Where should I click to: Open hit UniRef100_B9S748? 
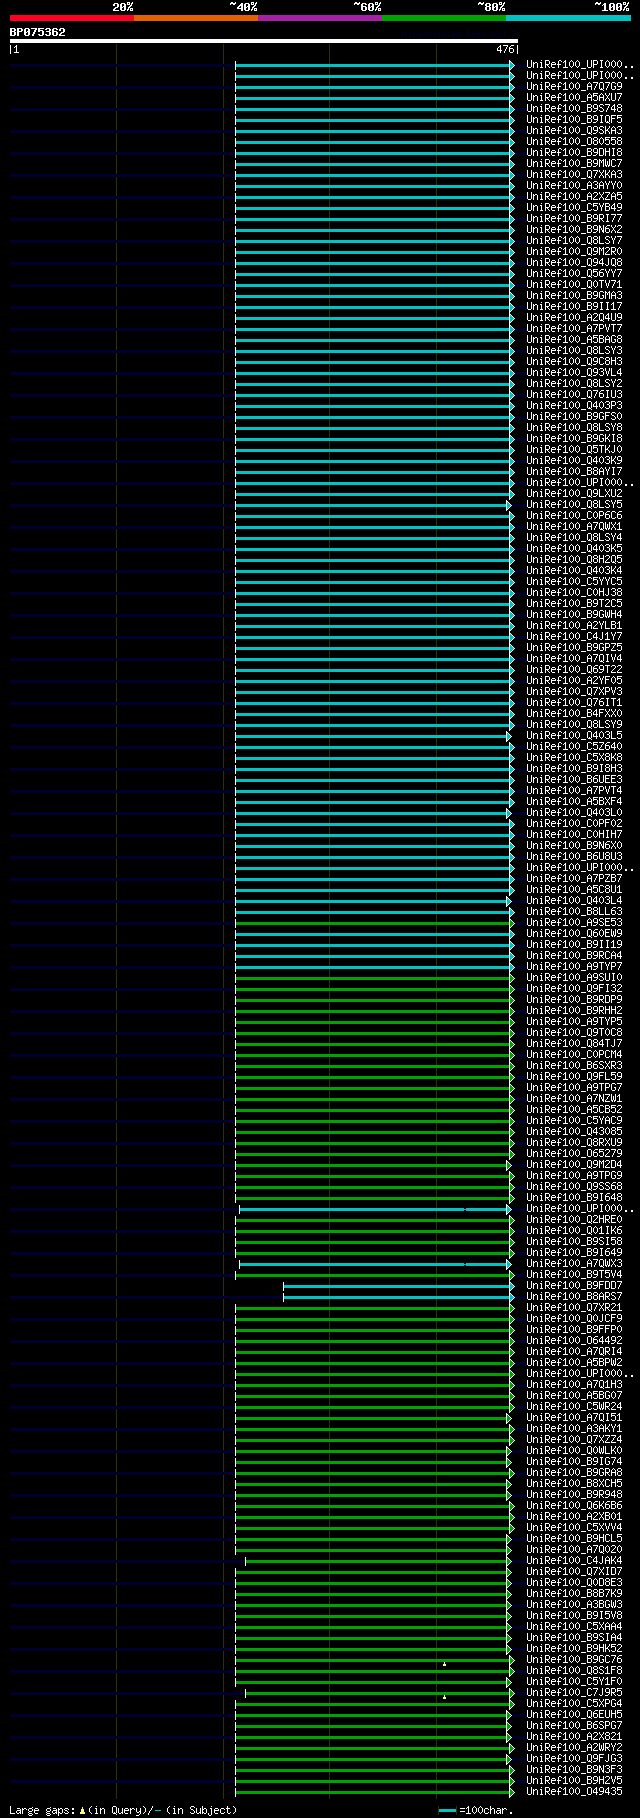tap(574, 109)
